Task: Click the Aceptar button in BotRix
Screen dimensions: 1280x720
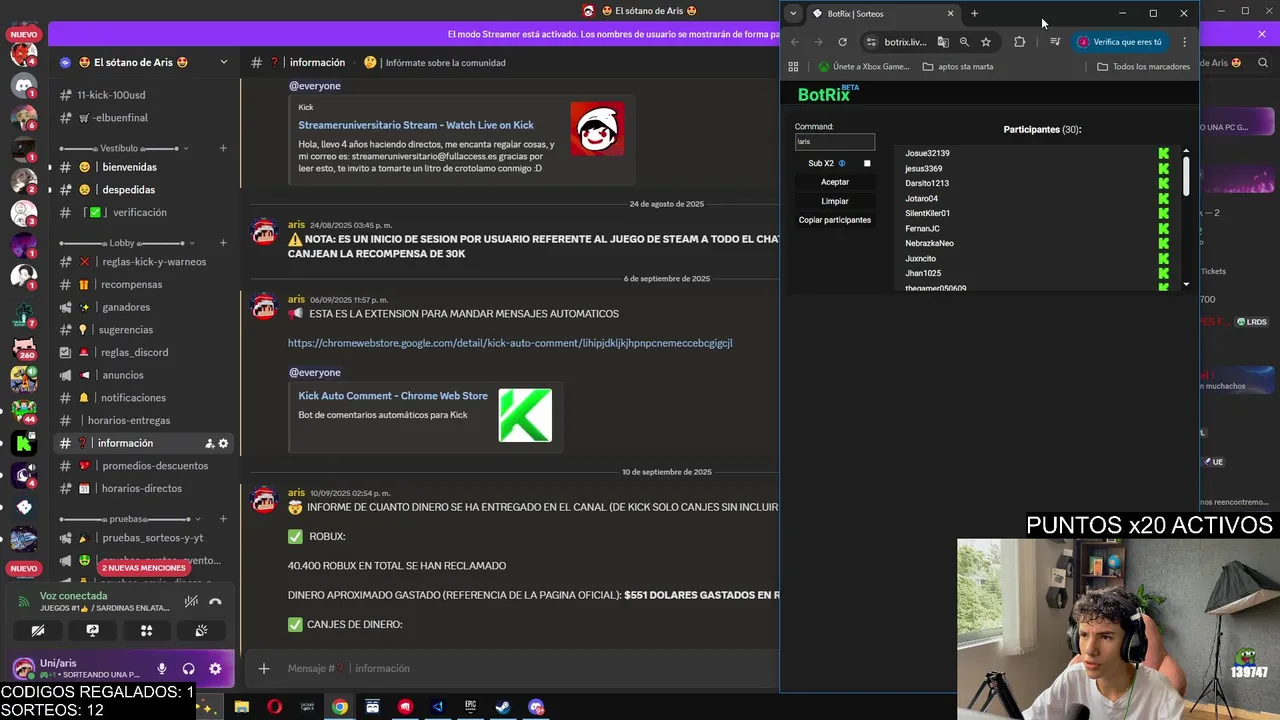Action: click(835, 182)
